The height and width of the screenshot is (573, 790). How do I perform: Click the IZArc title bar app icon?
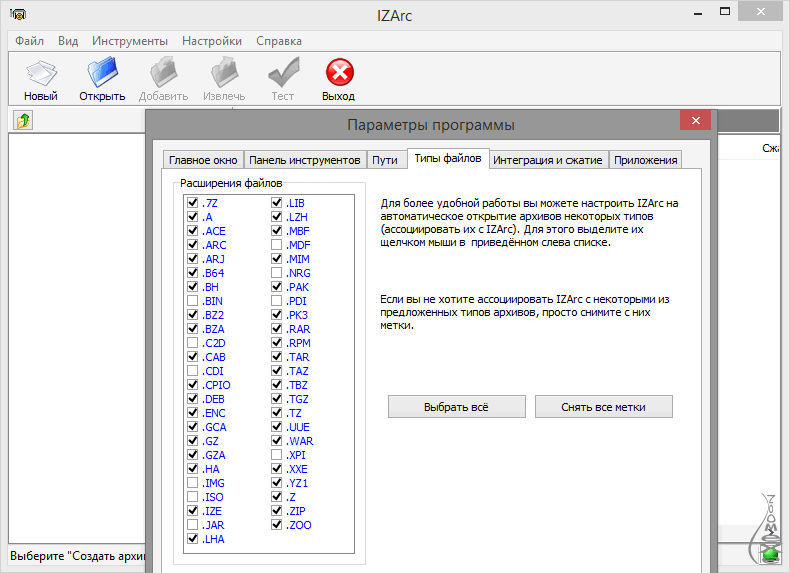[x=18, y=14]
